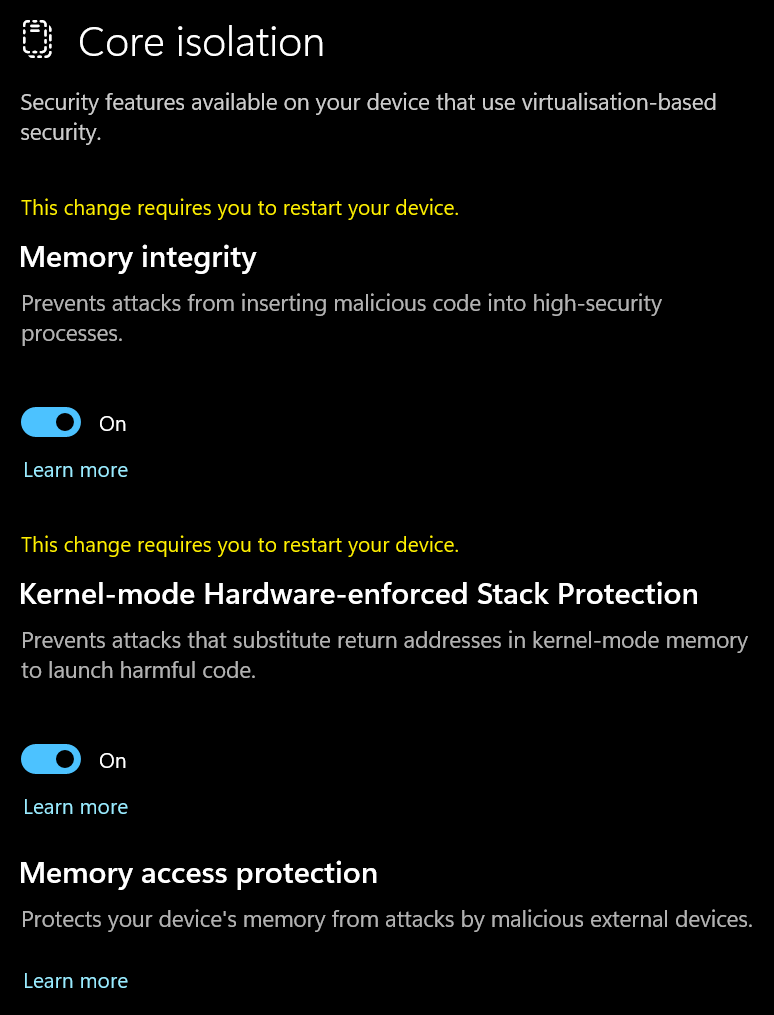Click restart warning above Memory integrity
The image size is (774, 1015).
click(x=240, y=208)
